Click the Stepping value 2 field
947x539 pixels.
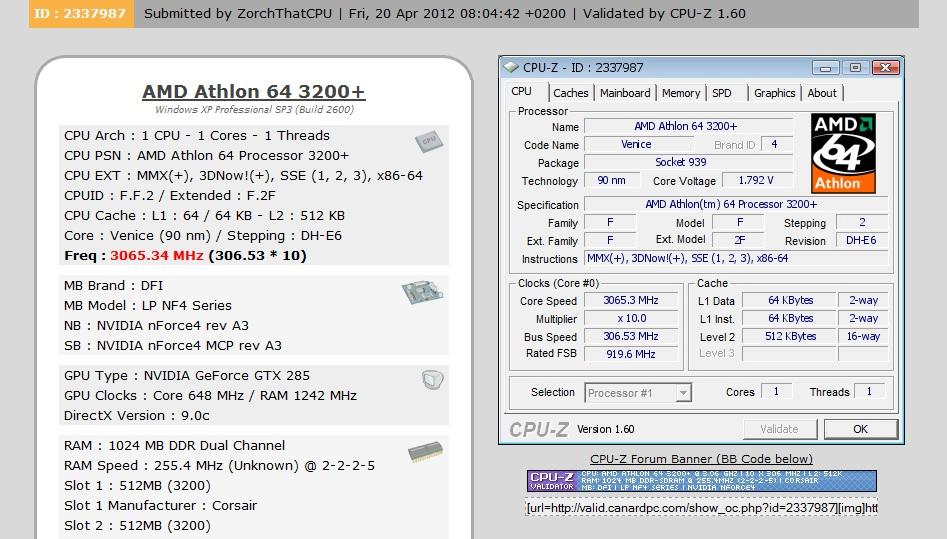862,222
